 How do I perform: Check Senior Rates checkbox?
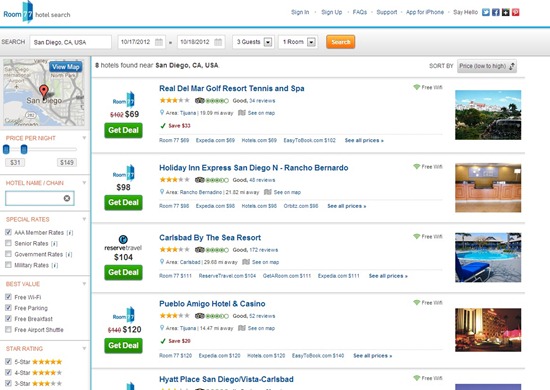8,243
